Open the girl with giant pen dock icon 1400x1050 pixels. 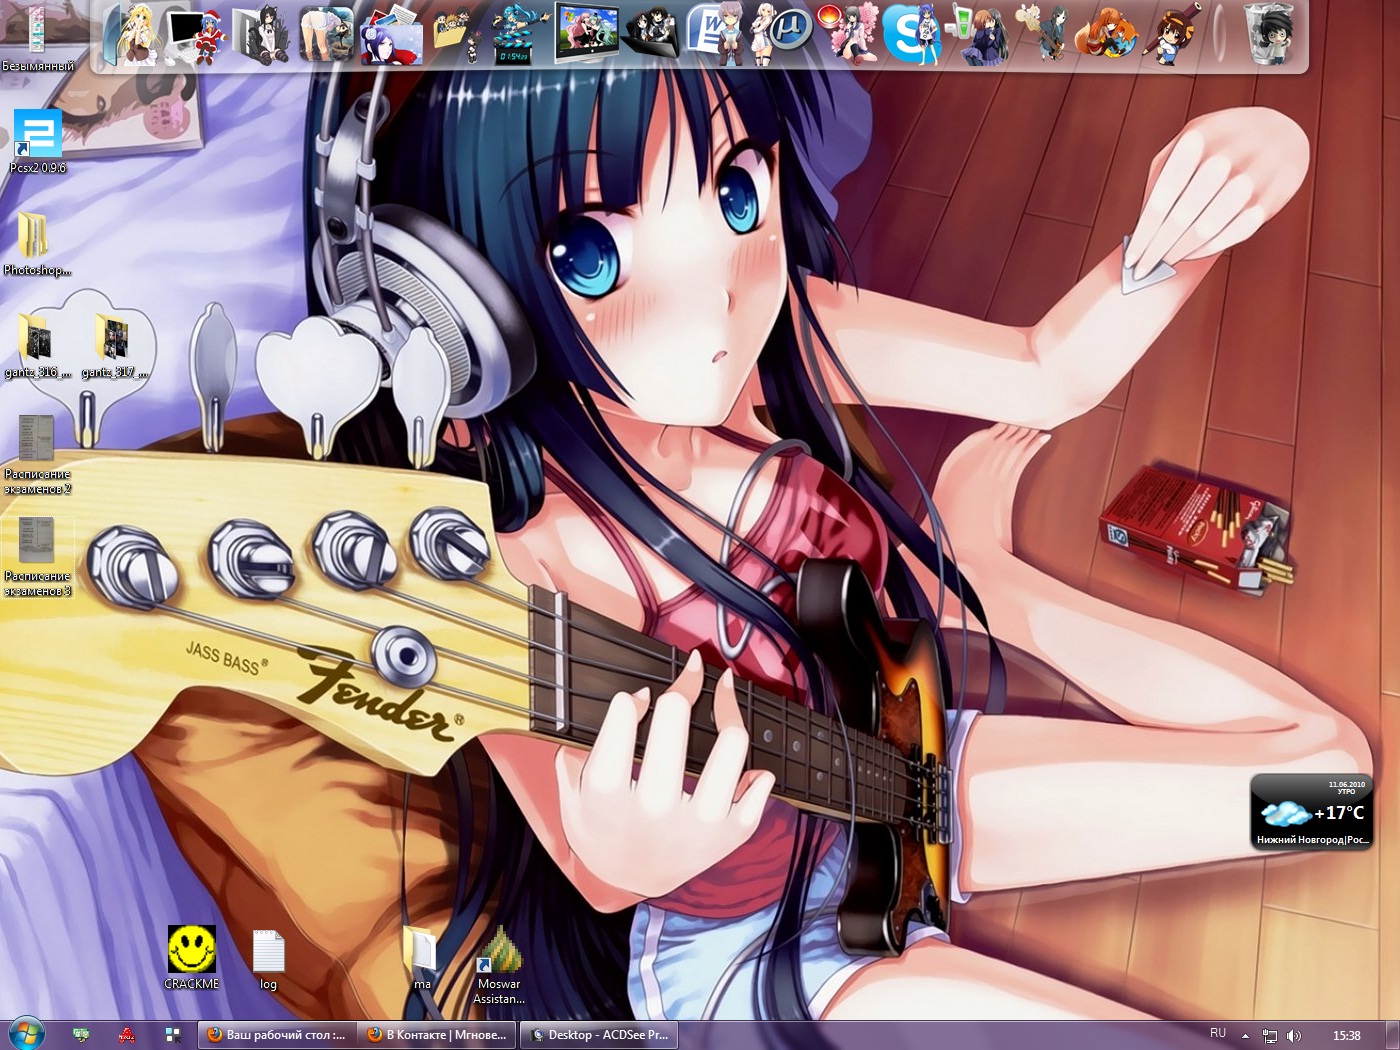(x=1172, y=34)
